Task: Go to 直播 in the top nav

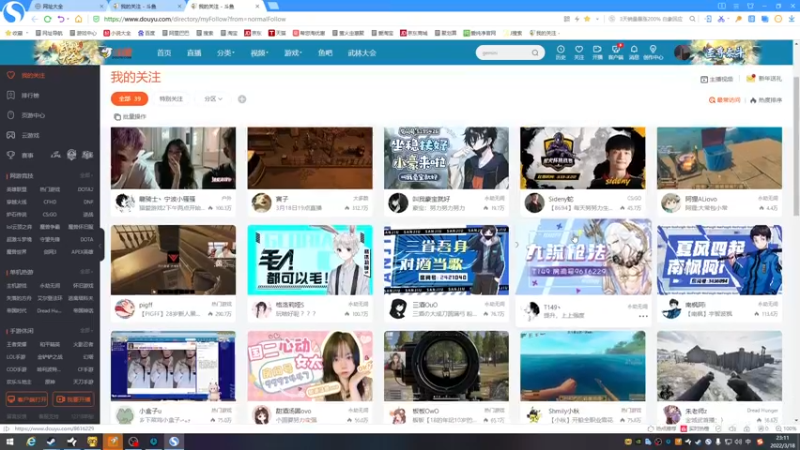Action: pos(194,53)
